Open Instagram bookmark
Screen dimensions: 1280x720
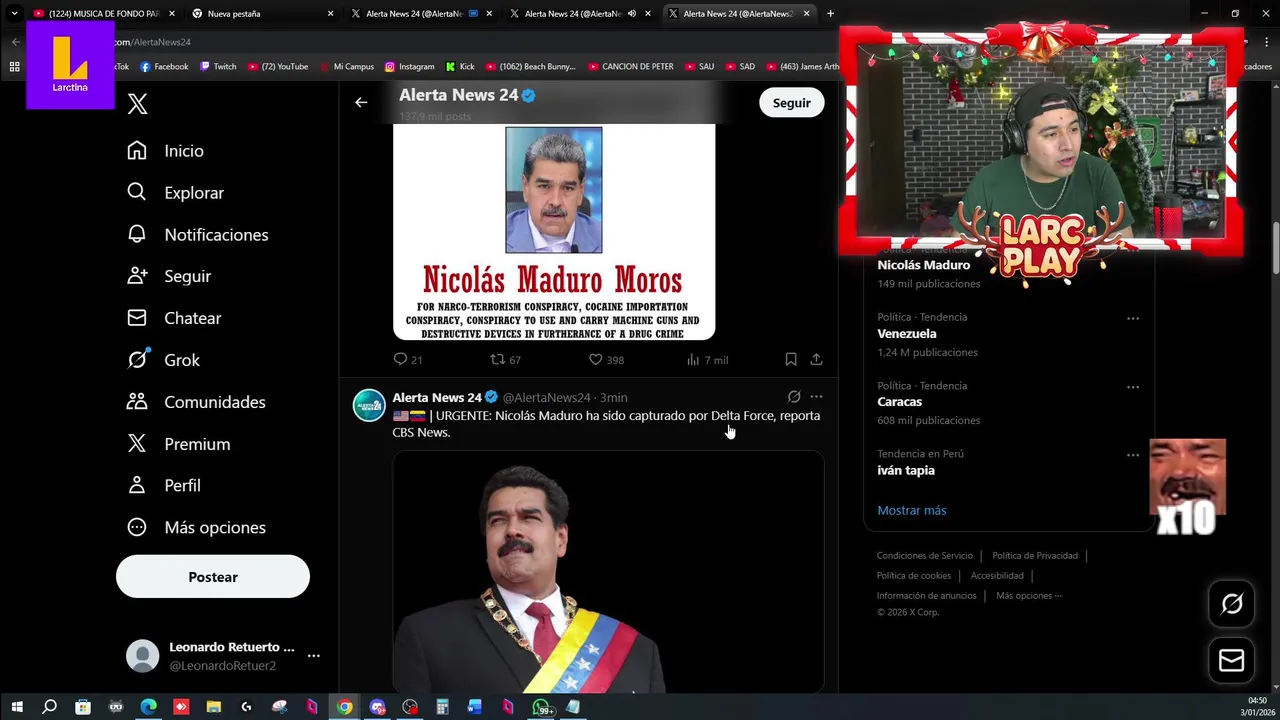pyautogui.click(x=409, y=67)
